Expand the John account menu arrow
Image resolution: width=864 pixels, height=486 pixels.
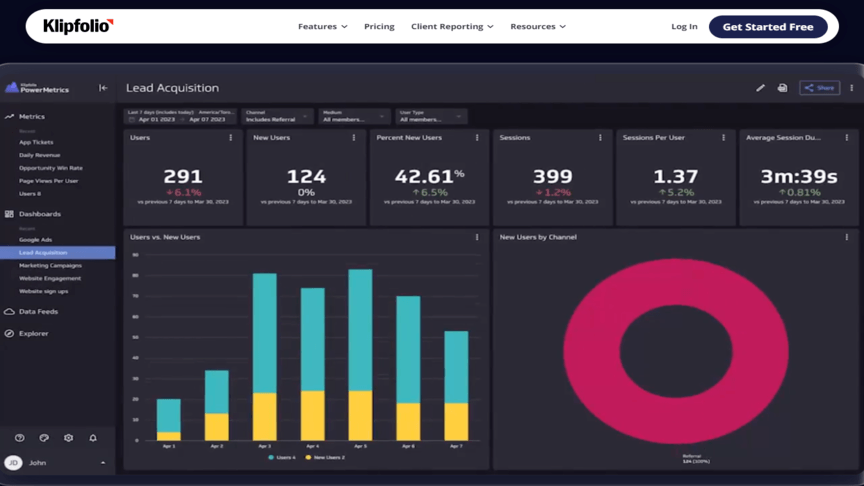[x=102, y=463]
